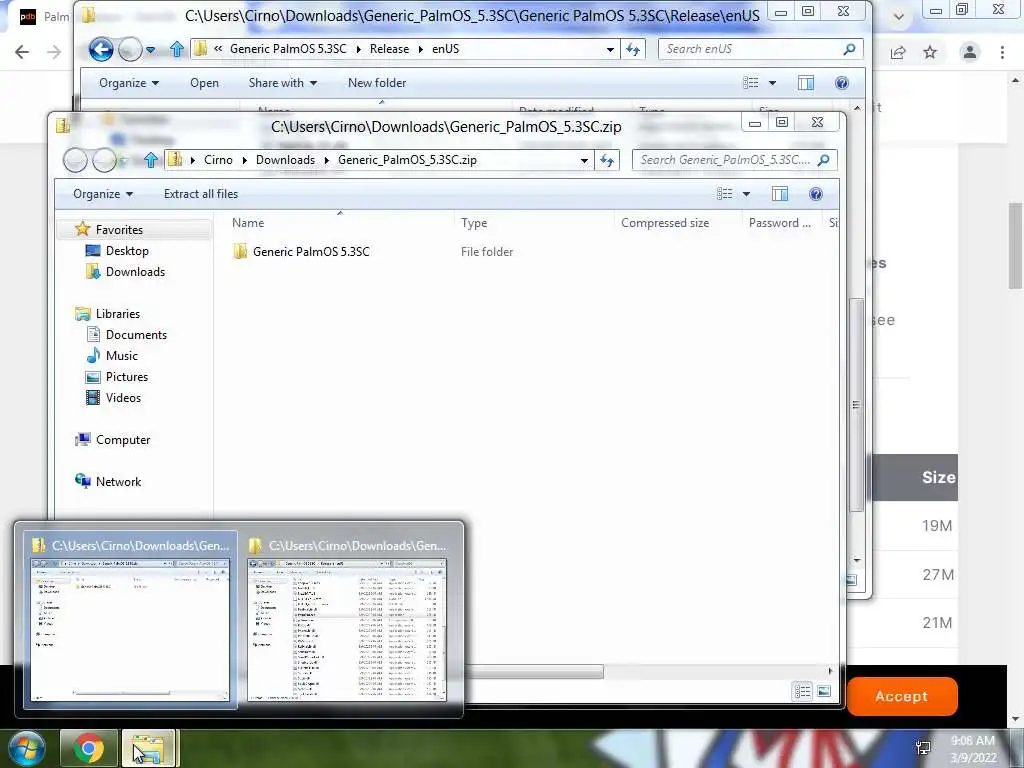Image resolution: width=1024 pixels, height=768 pixels.
Task: Open Documents library
Action: (x=136, y=334)
